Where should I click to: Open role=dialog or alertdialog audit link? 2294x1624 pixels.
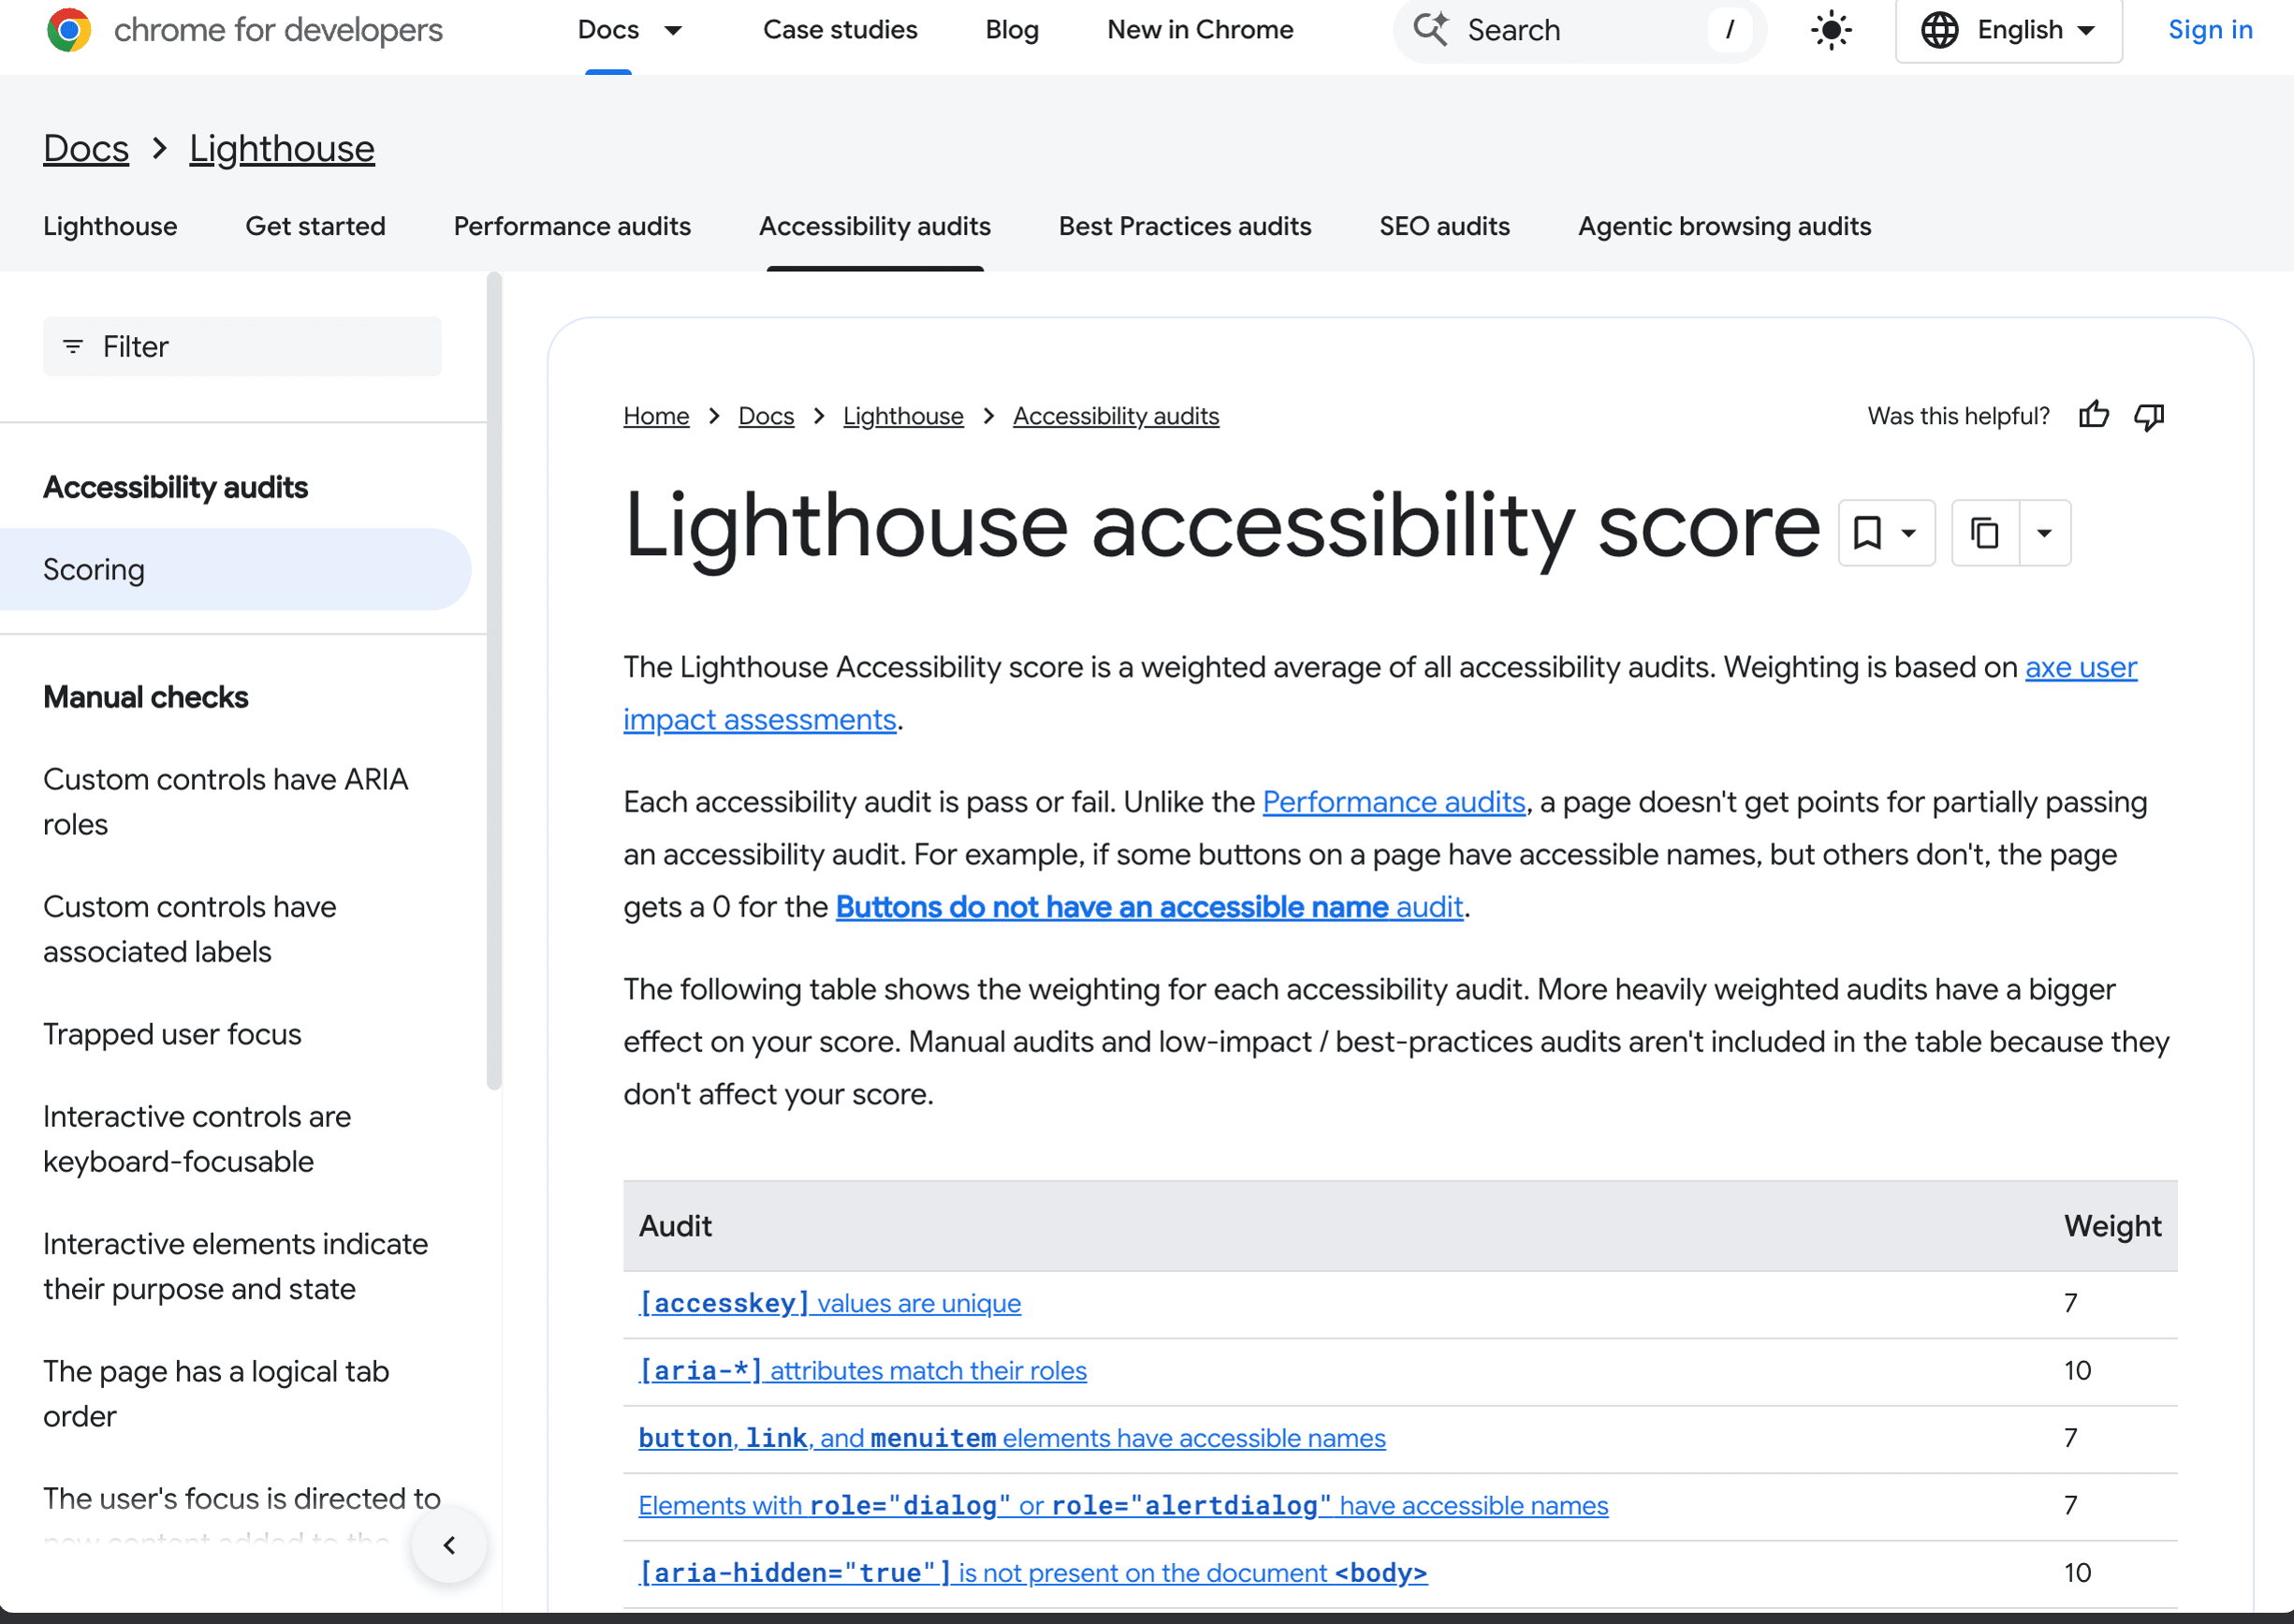(x=1123, y=1506)
